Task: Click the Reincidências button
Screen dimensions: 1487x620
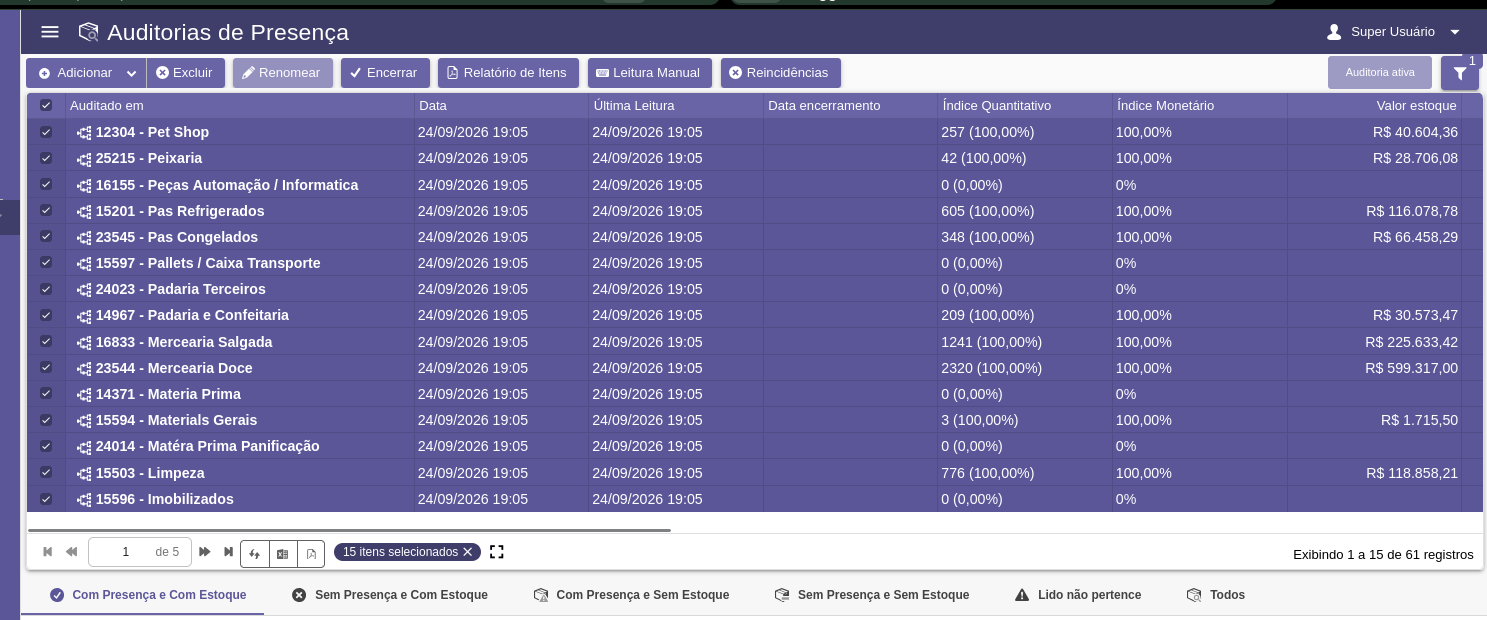Action: pos(781,73)
